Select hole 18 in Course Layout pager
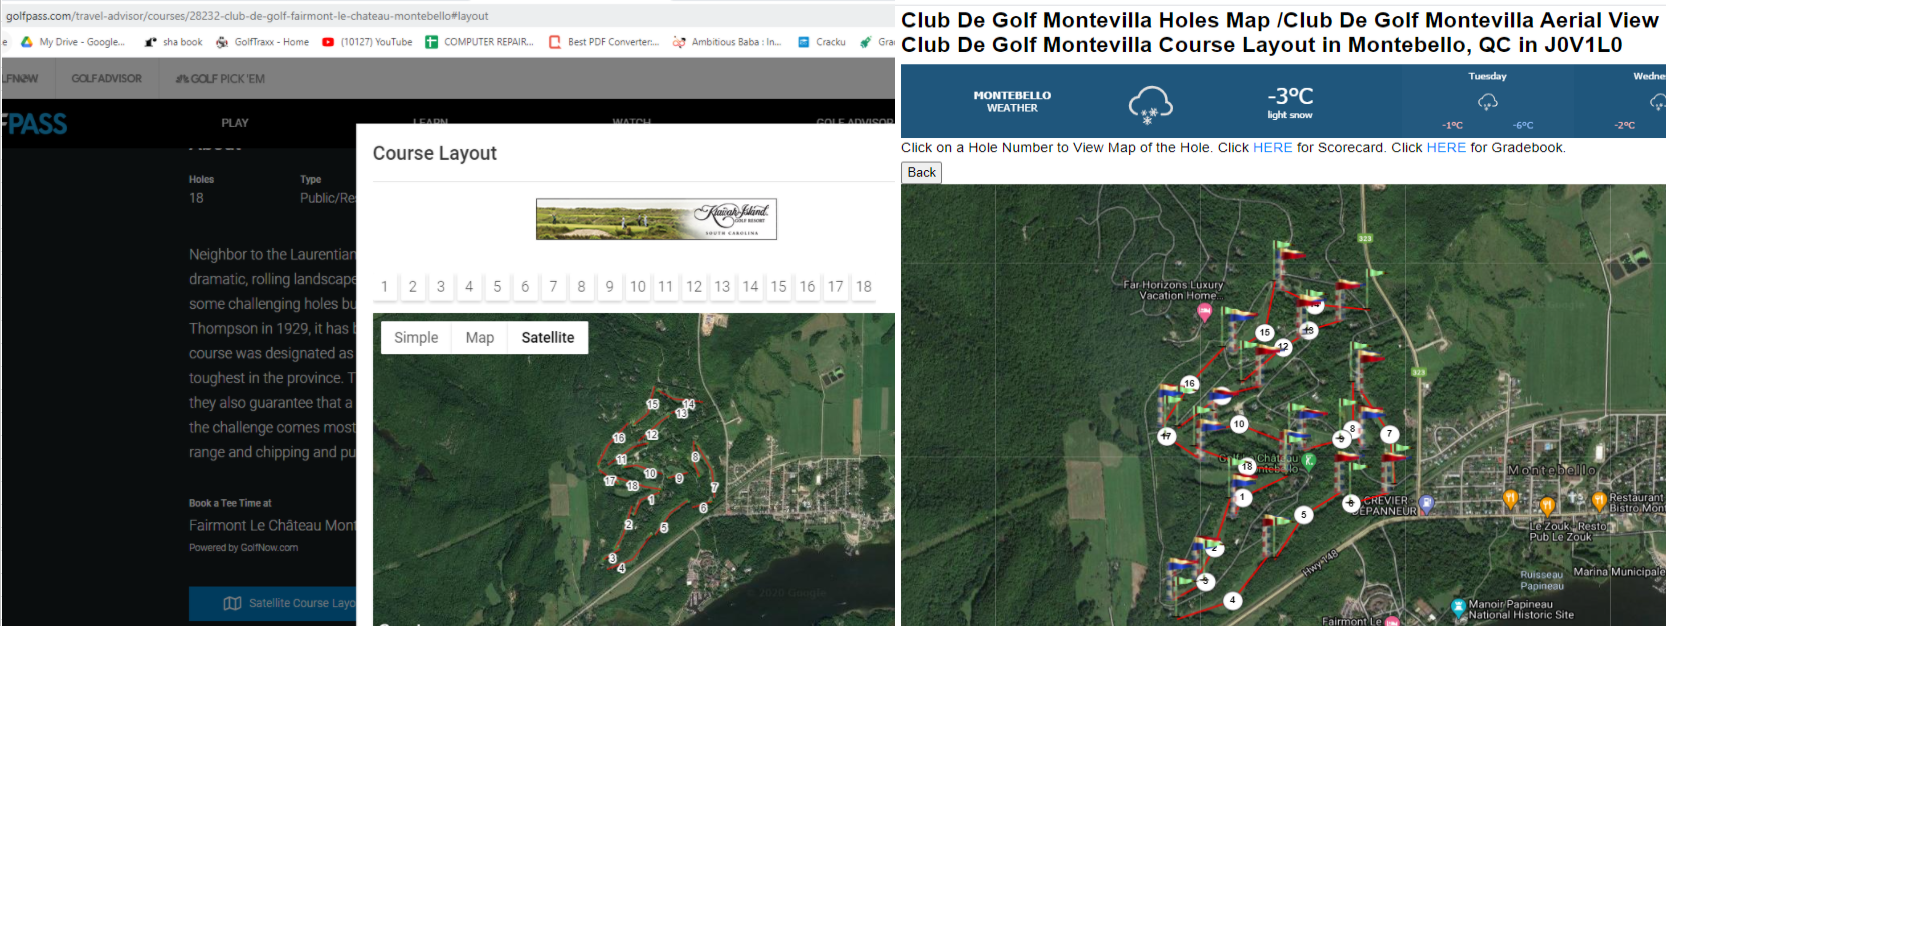 click(x=864, y=287)
